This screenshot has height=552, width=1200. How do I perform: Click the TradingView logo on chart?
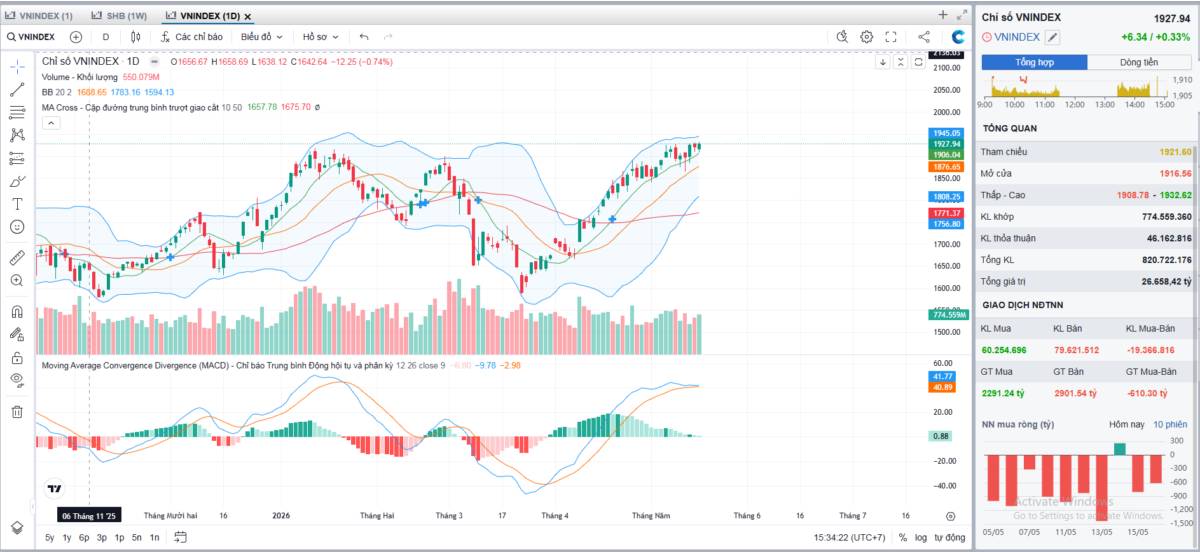(54, 489)
